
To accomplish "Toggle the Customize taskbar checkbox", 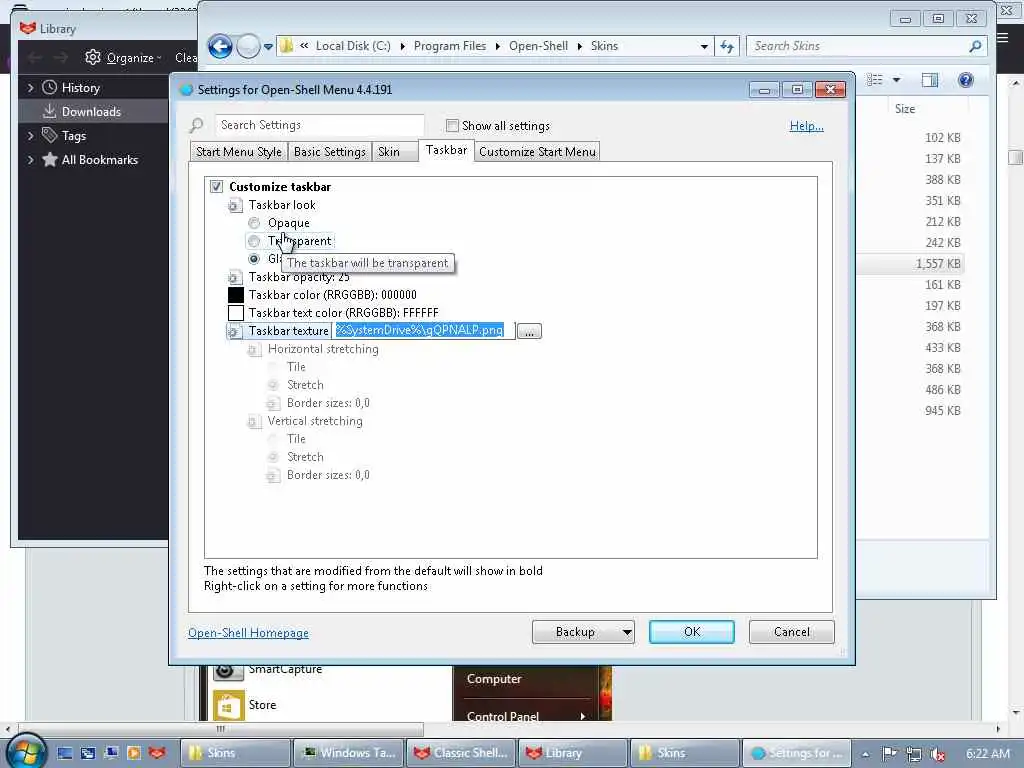I will (216, 187).
